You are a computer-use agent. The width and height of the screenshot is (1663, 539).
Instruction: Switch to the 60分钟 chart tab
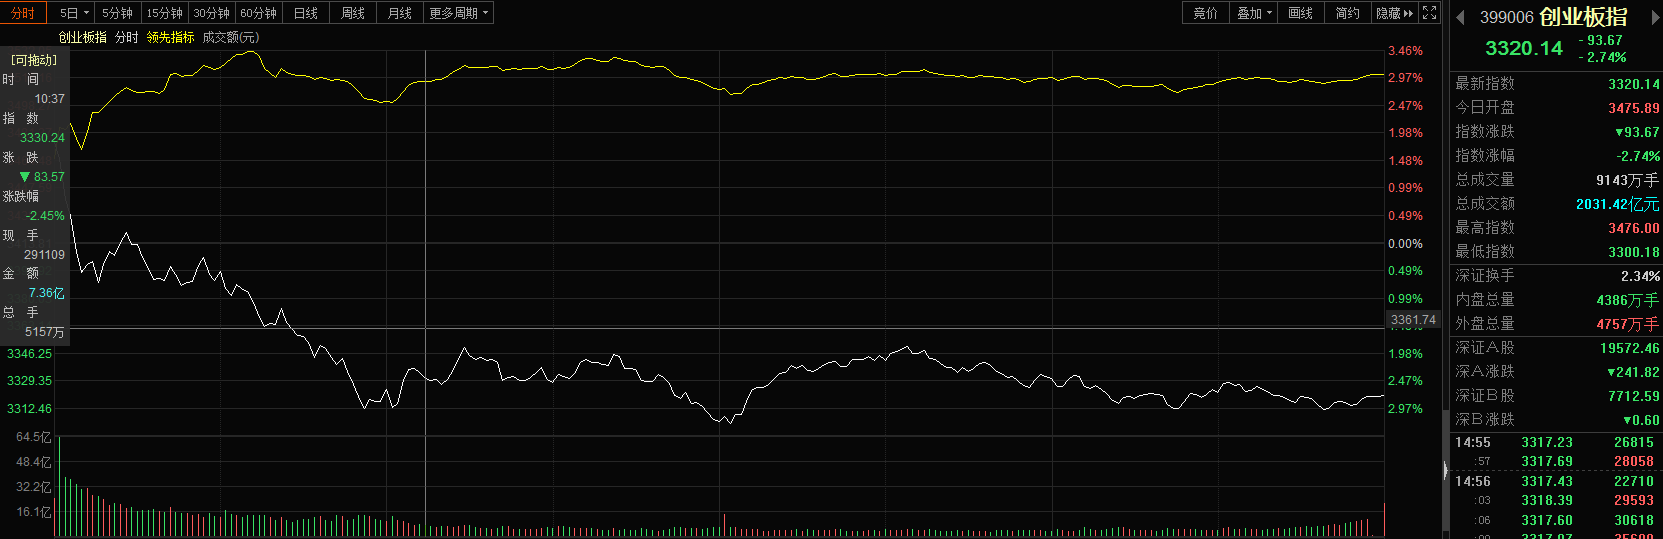coord(258,13)
